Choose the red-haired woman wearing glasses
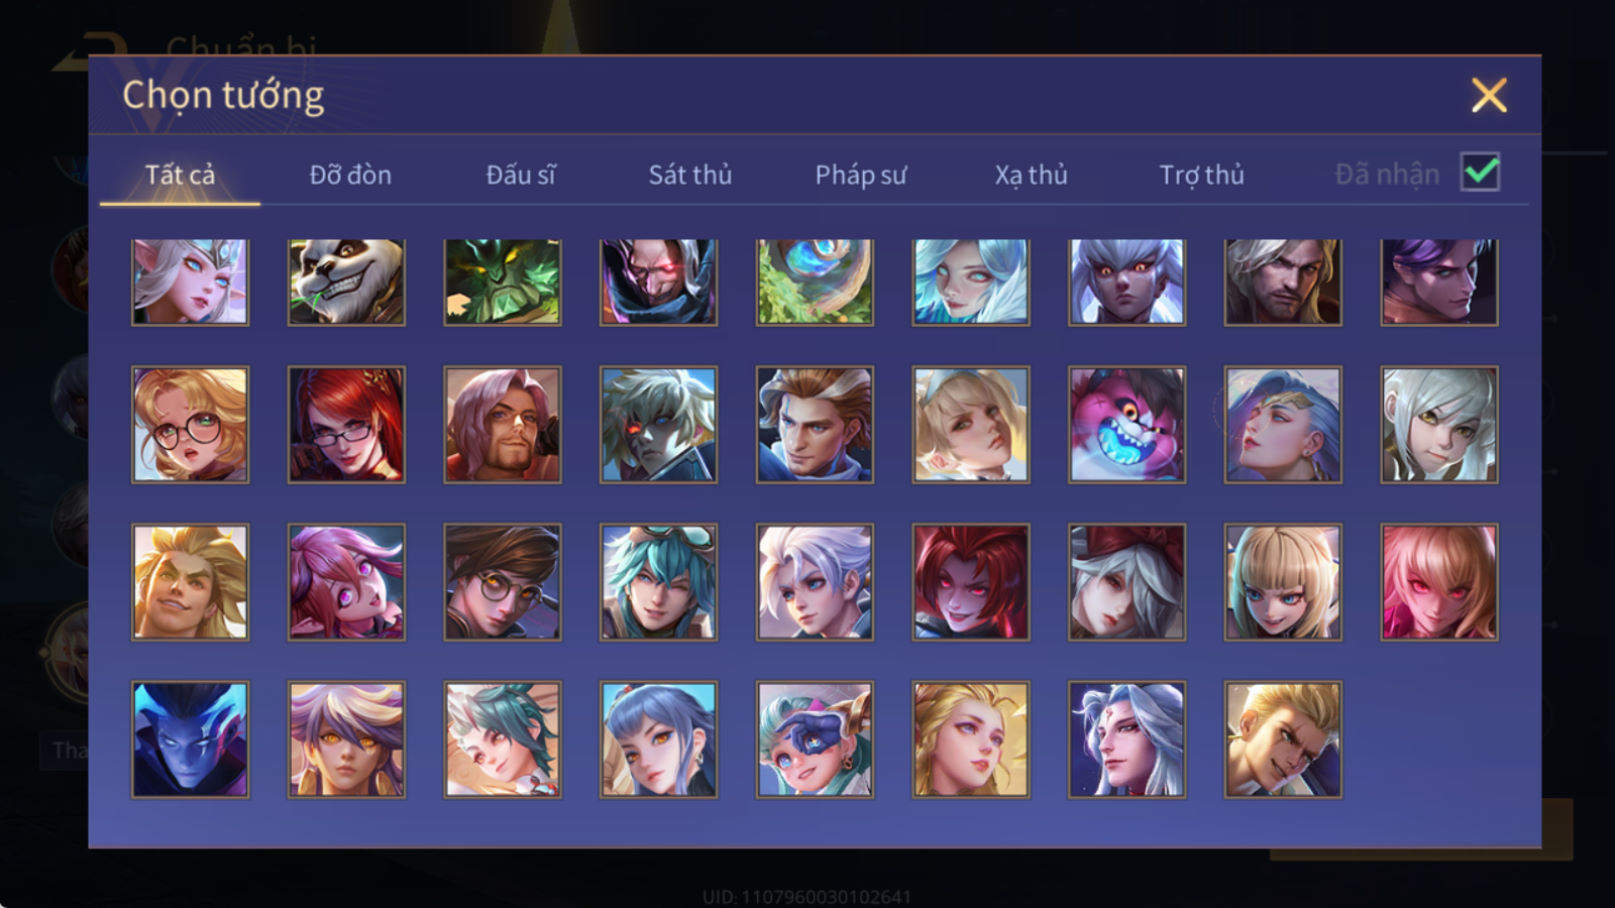This screenshot has height=908, width=1615. click(x=346, y=424)
